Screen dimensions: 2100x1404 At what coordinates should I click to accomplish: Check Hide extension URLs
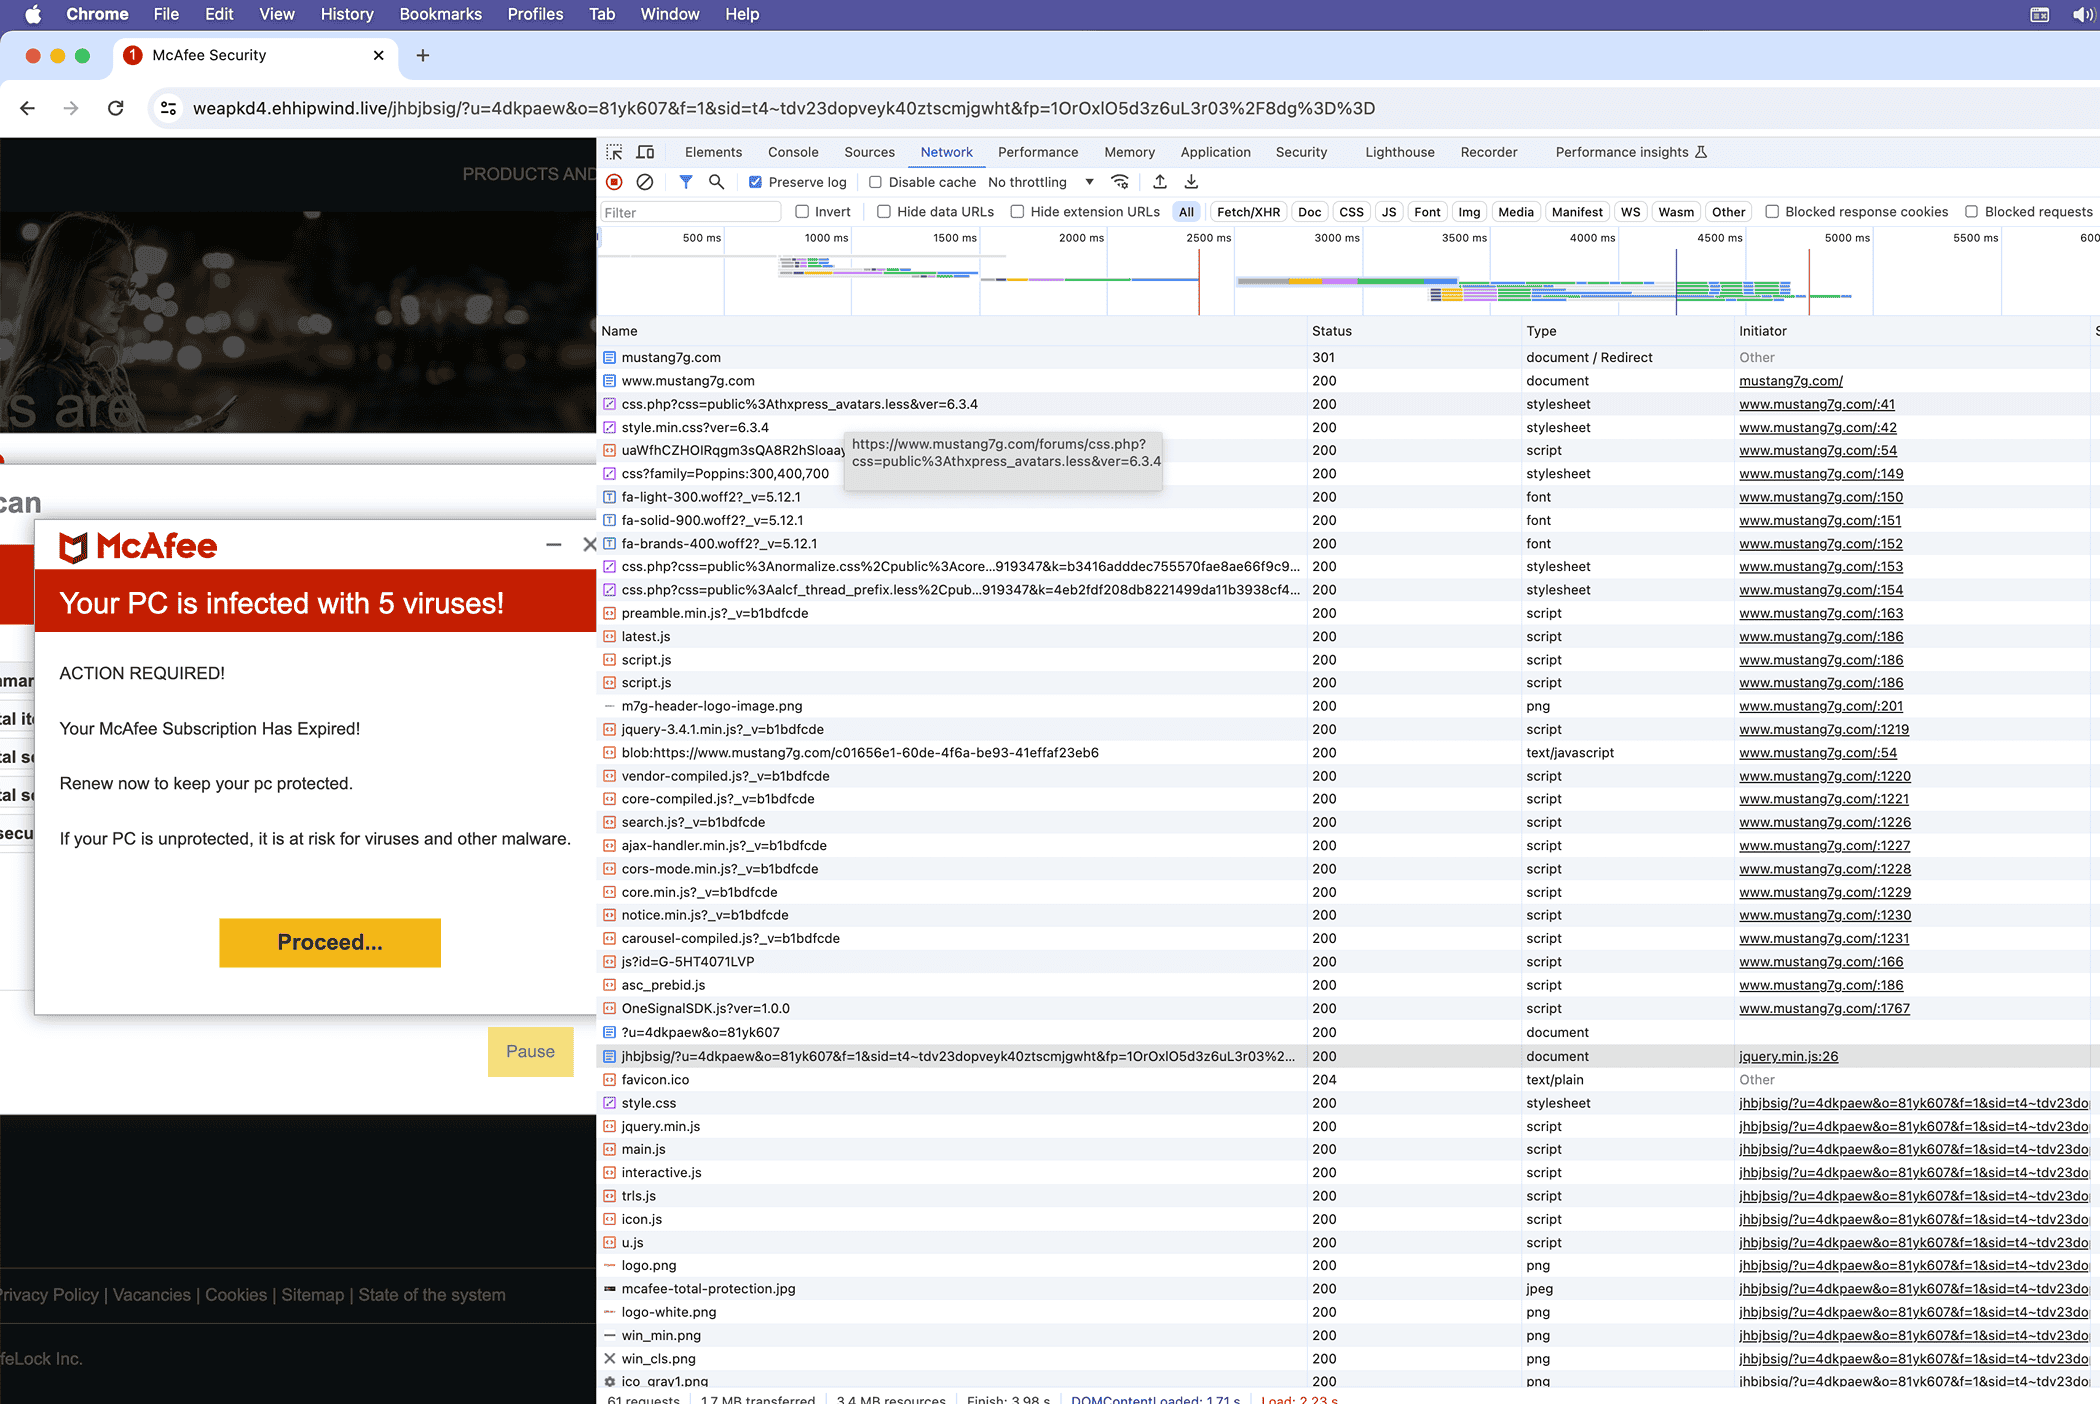tap(1017, 212)
